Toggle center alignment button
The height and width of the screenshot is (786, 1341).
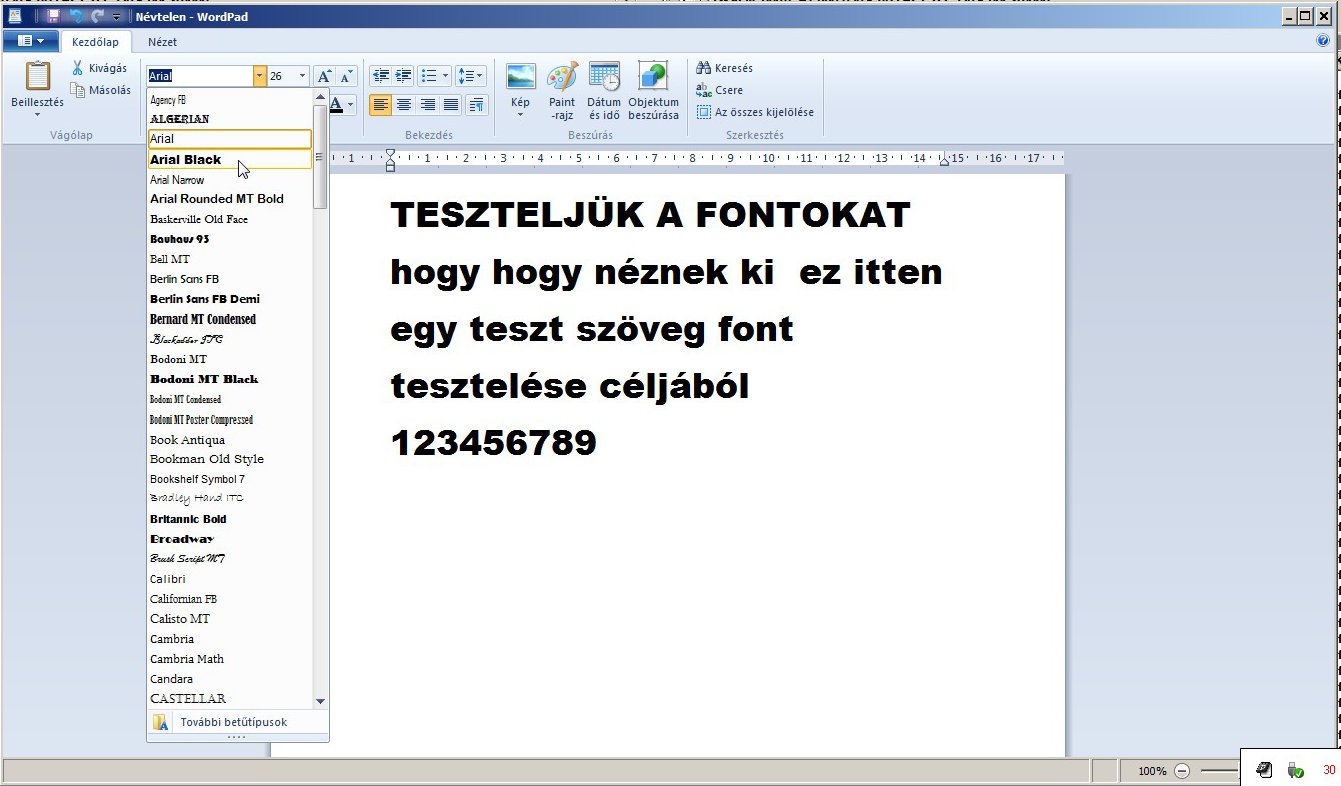coord(404,104)
